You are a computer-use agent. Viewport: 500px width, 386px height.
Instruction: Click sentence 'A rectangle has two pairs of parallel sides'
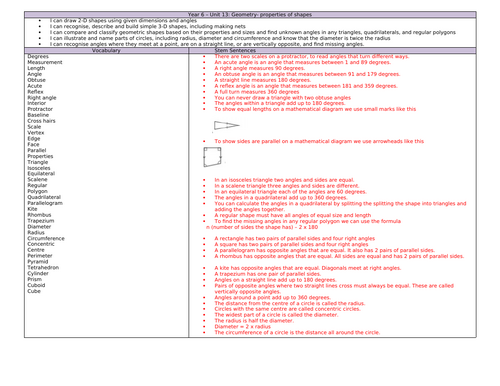point(295,239)
